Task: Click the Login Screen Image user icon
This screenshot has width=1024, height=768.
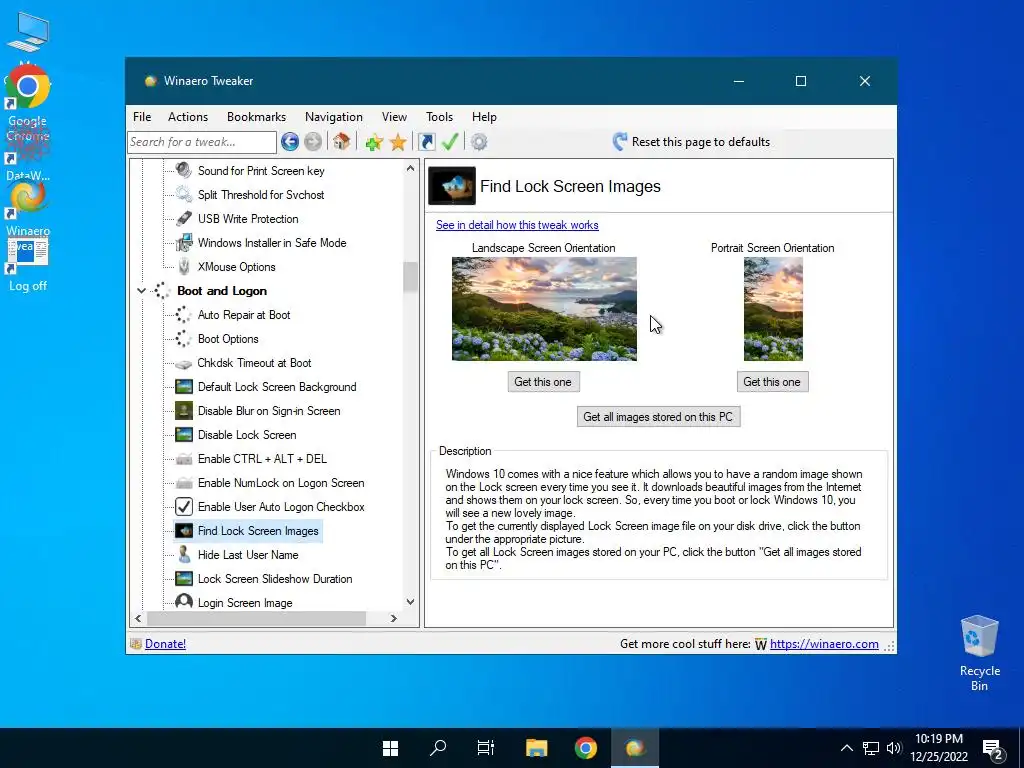Action: coord(184,601)
